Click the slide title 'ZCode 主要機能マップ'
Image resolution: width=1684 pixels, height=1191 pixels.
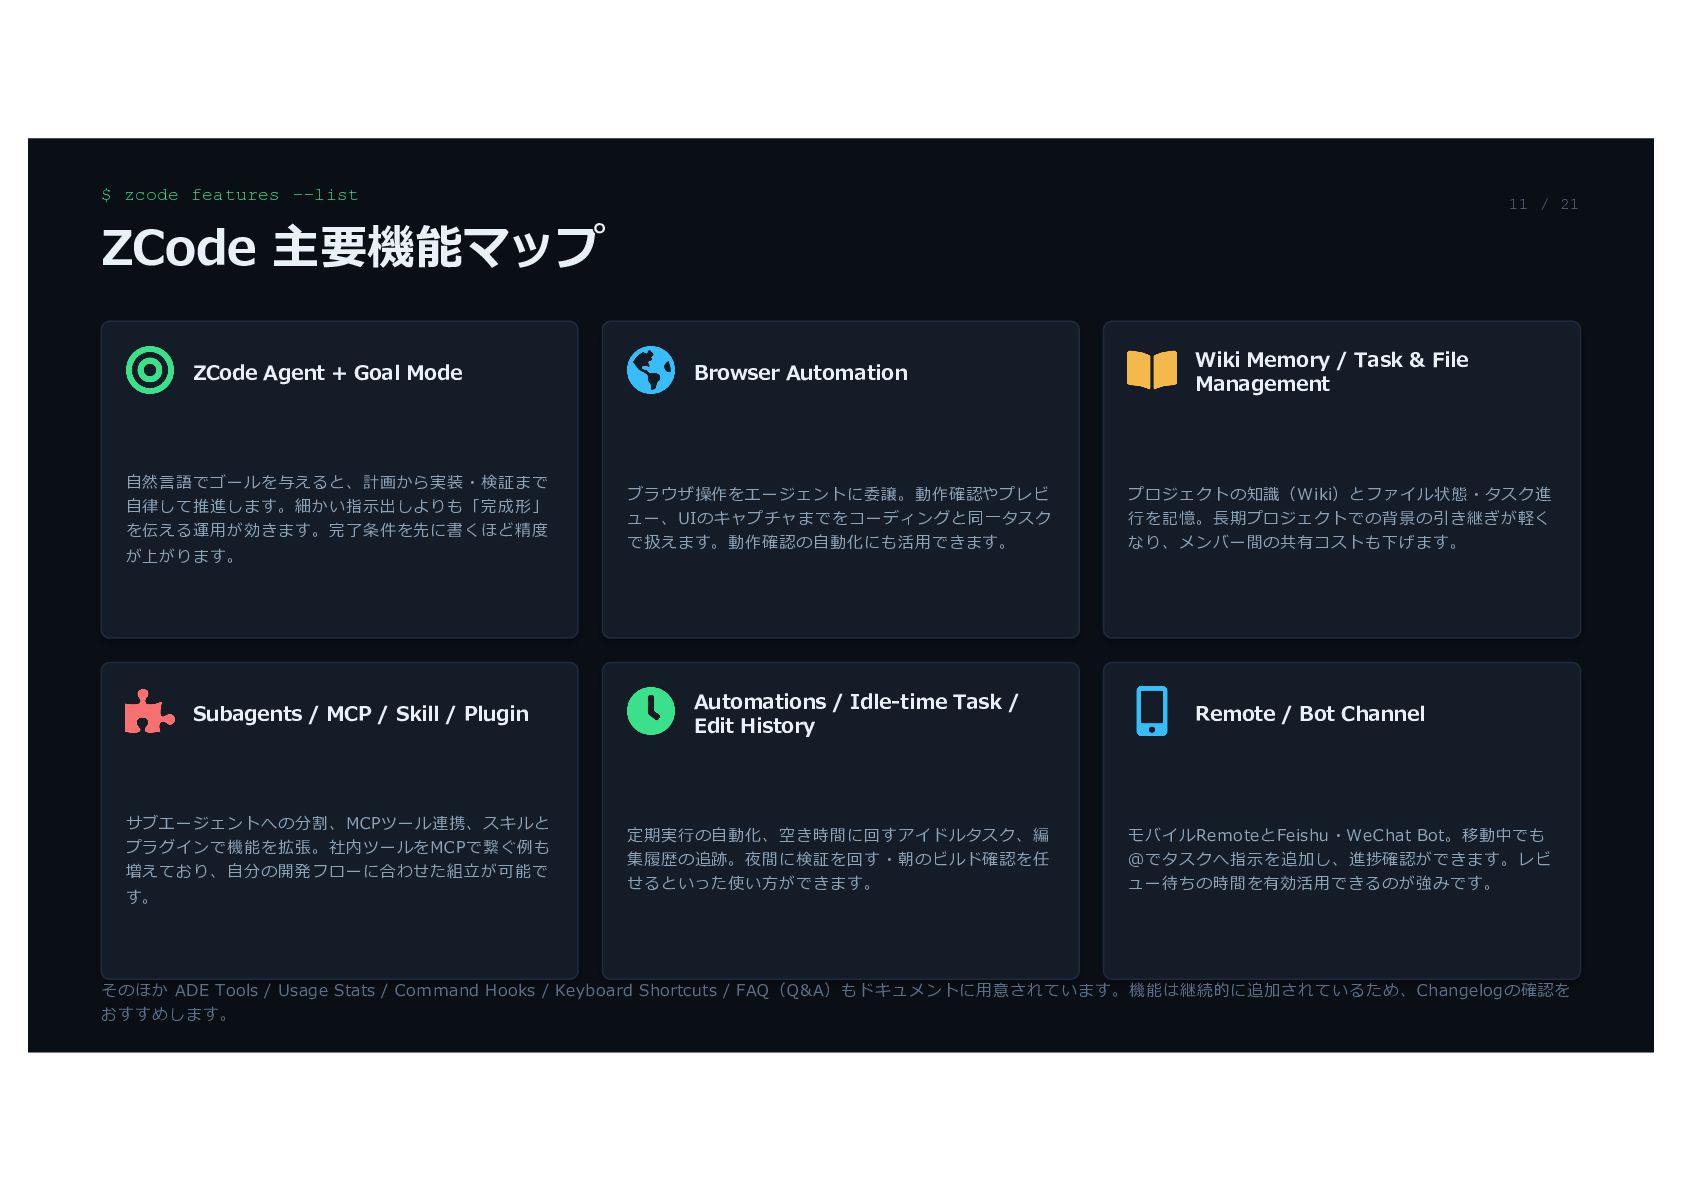tap(353, 247)
